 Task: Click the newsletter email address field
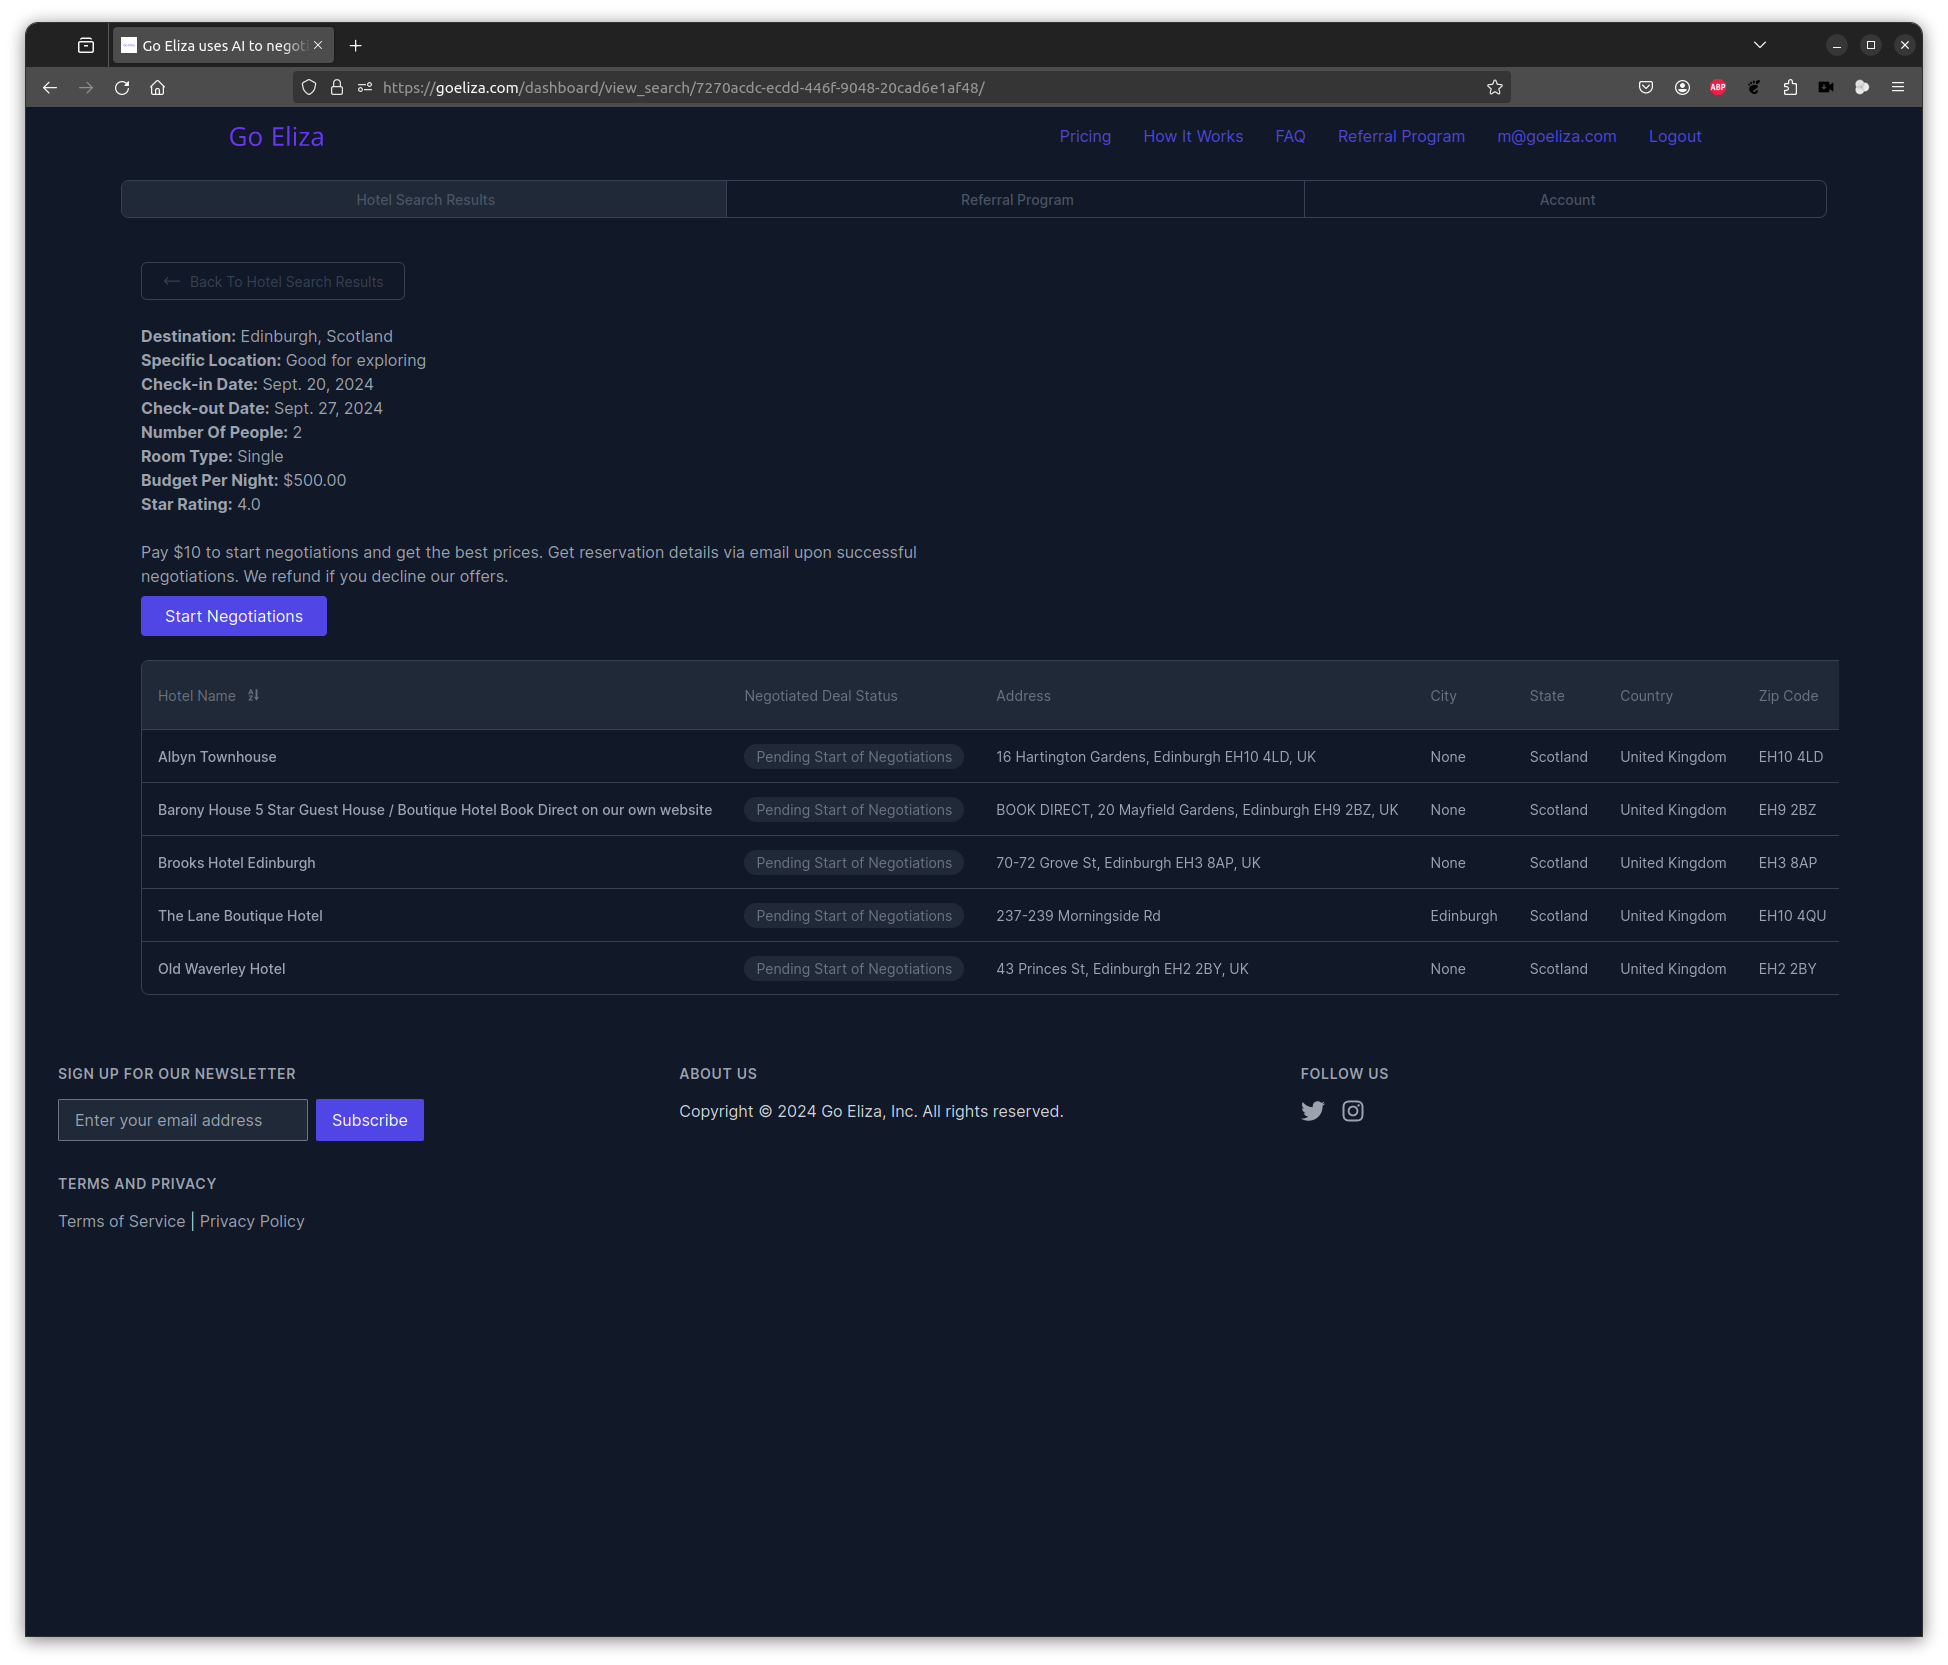click(183, 1120)
